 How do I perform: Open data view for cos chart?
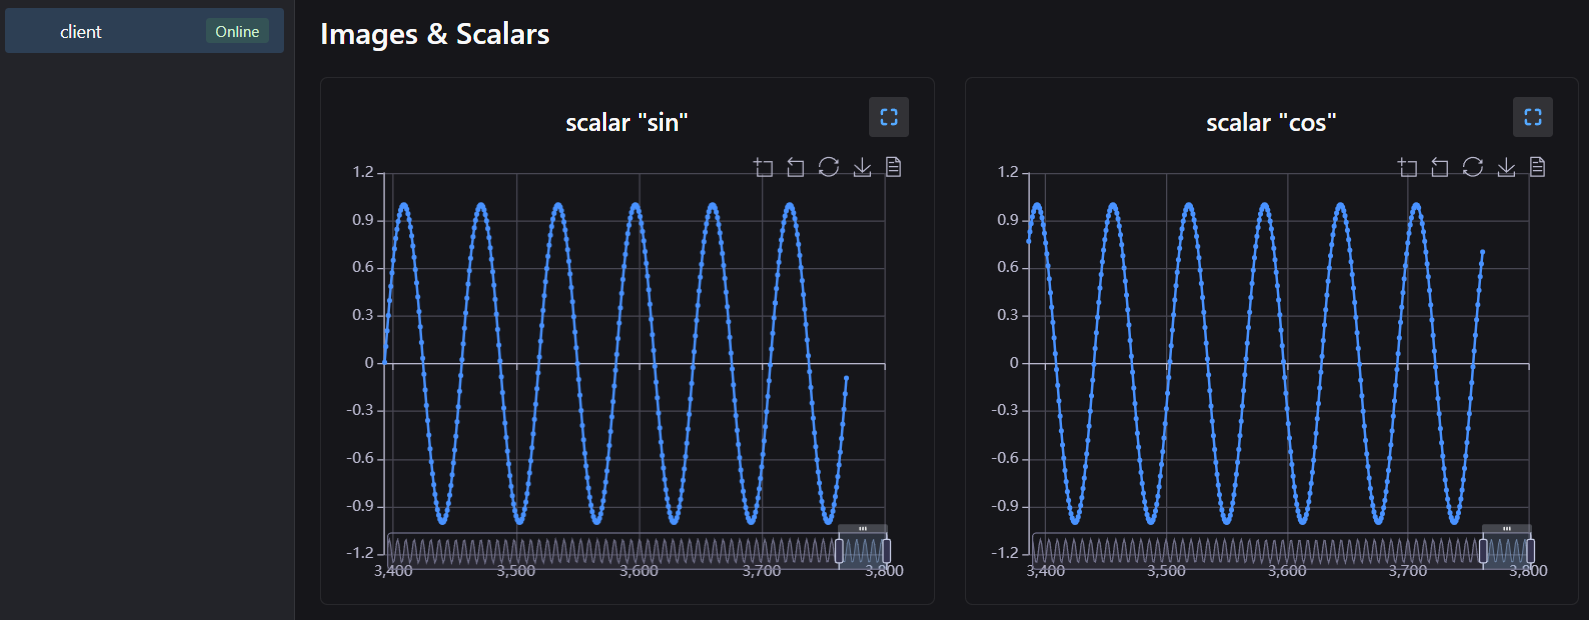click(x=1538, y=167)
